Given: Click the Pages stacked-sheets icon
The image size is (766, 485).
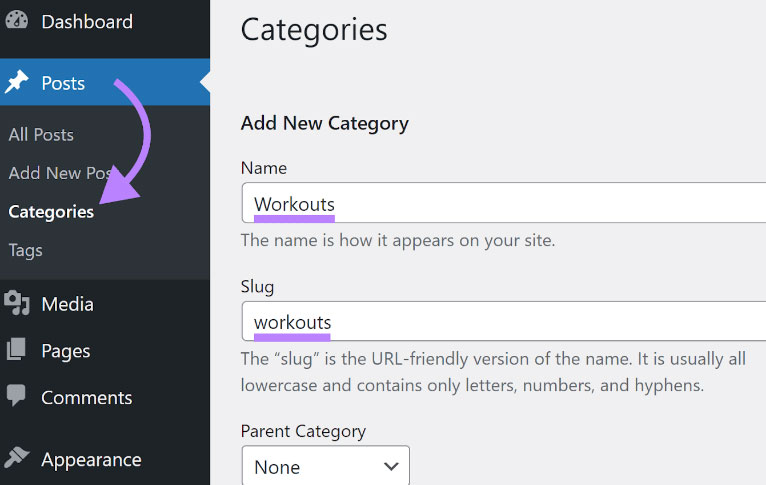Looking at the screenshot, I should [x=17, y=350].
